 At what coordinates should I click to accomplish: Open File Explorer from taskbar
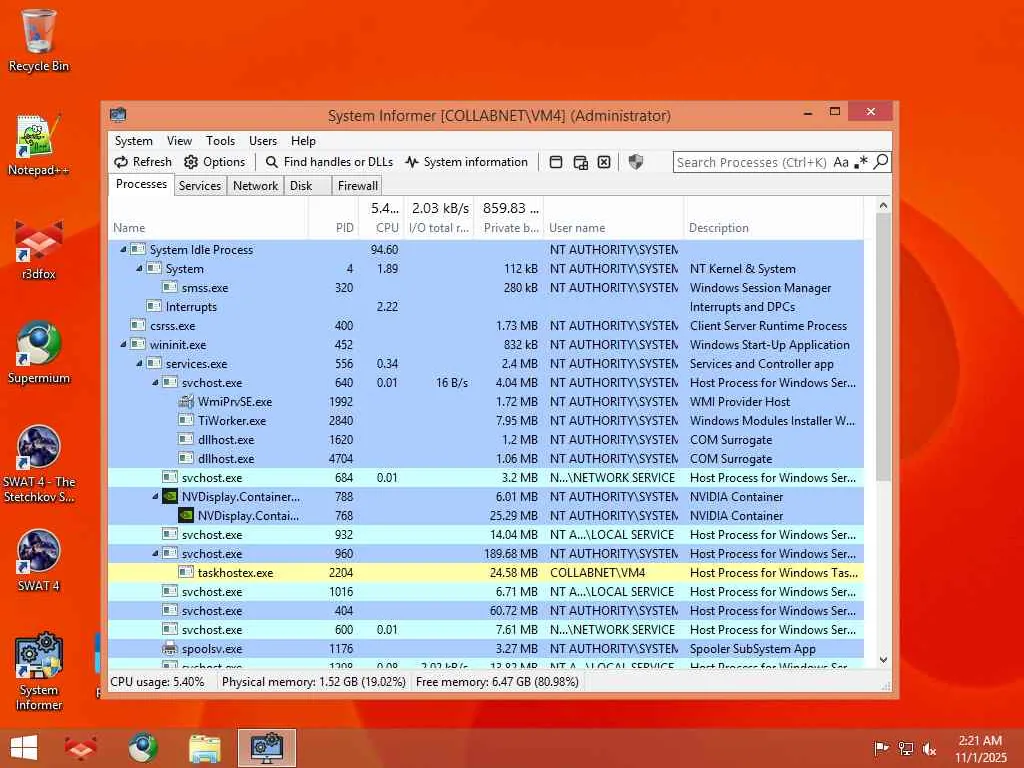[x=204, y=748]
